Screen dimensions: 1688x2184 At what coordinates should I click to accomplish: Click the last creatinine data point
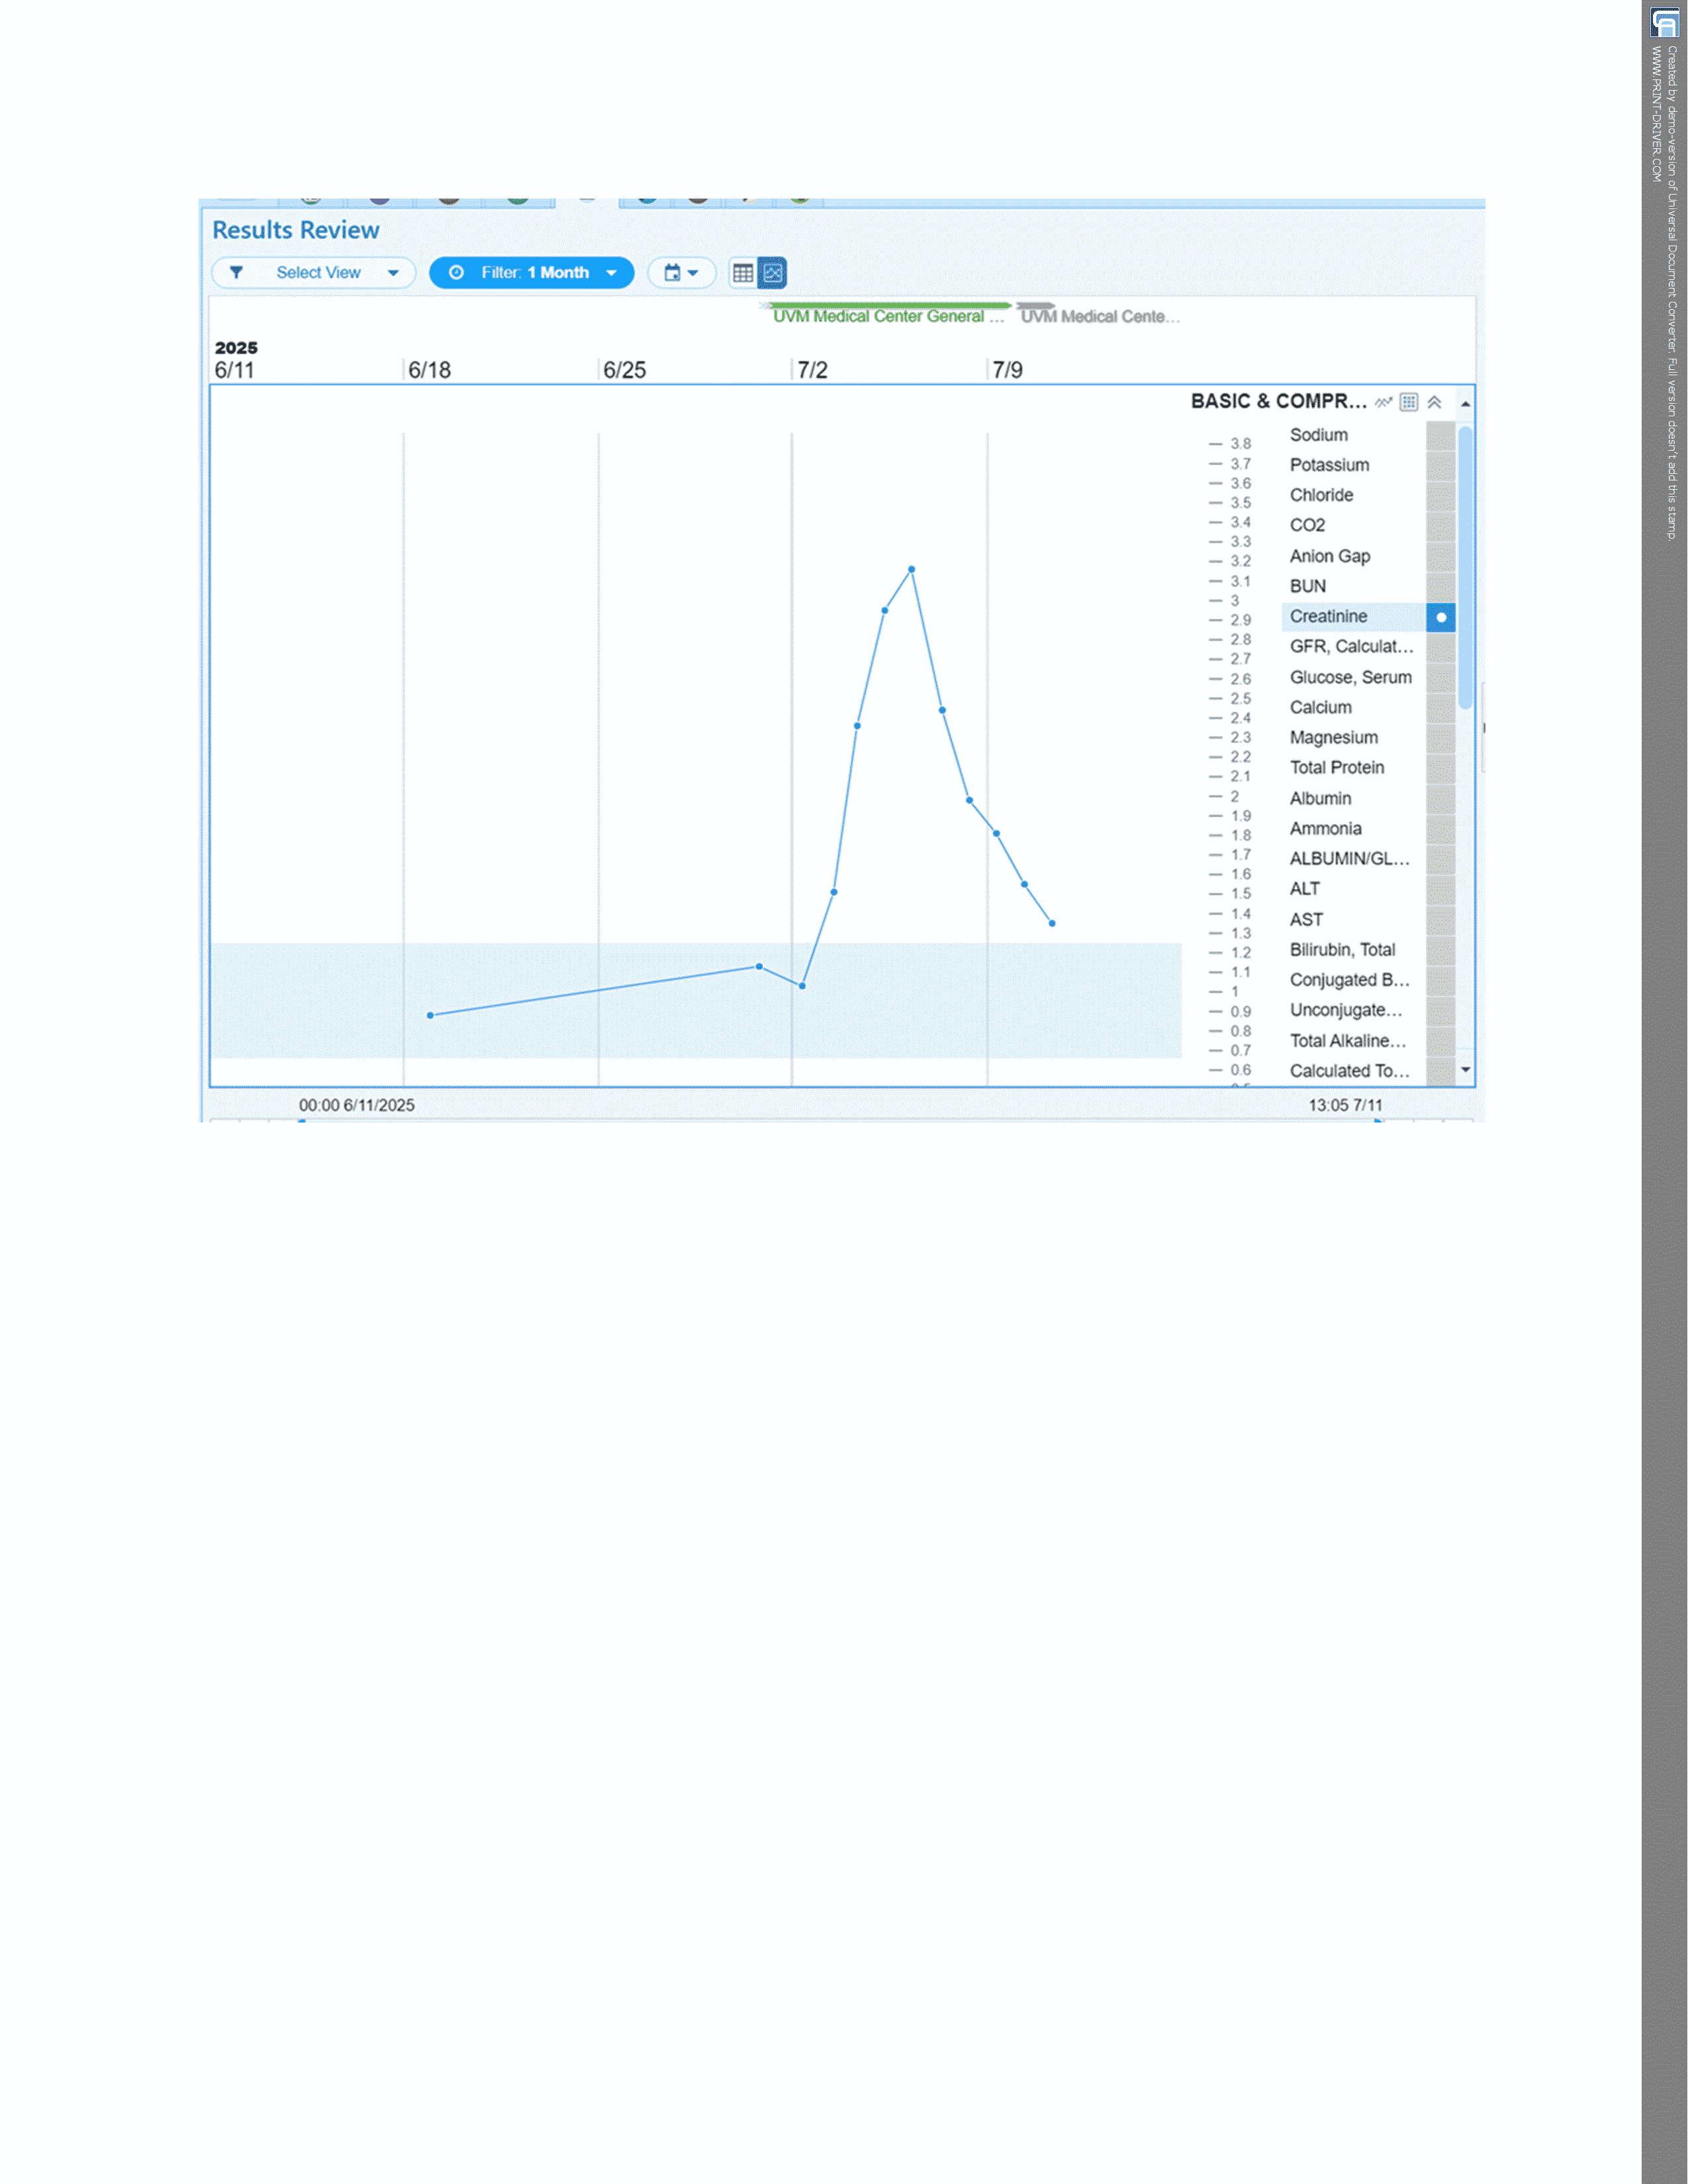[x=1052, y=924]
